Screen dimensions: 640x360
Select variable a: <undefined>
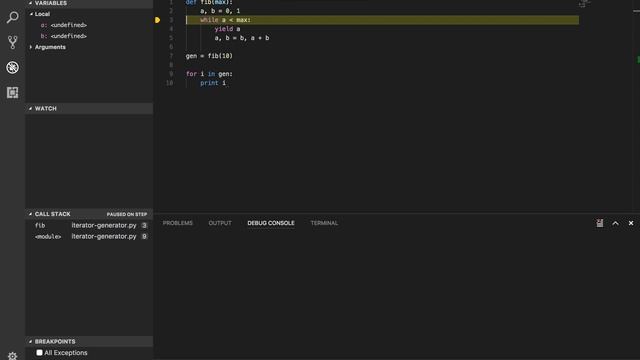coord(64,25)
